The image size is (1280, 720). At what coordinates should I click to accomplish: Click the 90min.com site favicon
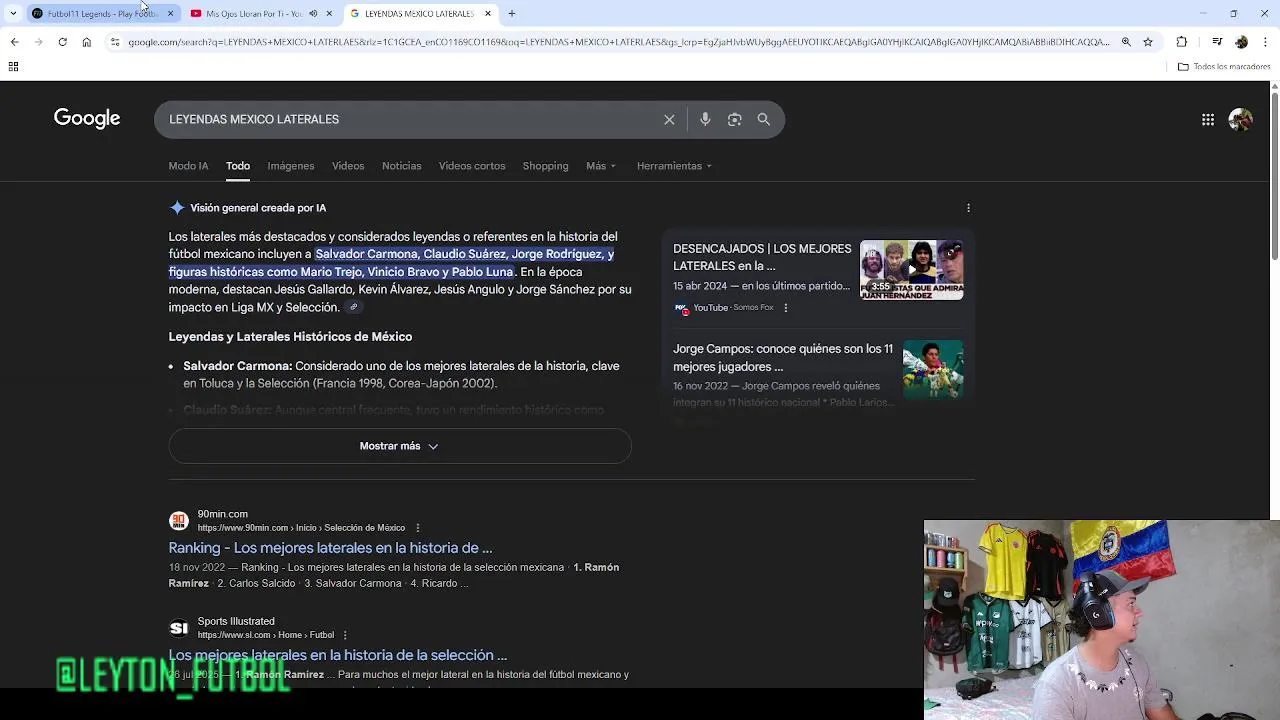coord(179,521)
